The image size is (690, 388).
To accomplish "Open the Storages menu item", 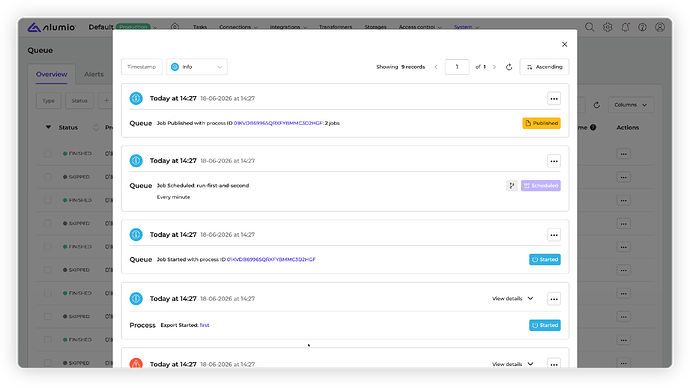I will (x=375, y=27).
